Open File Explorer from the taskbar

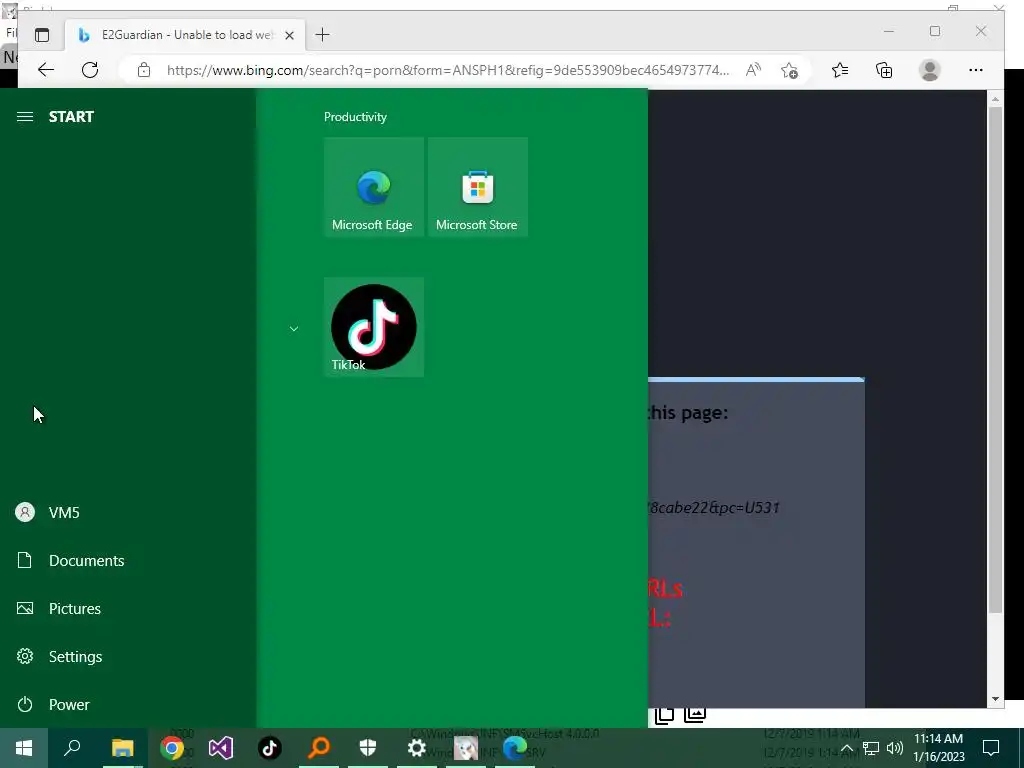122,748
